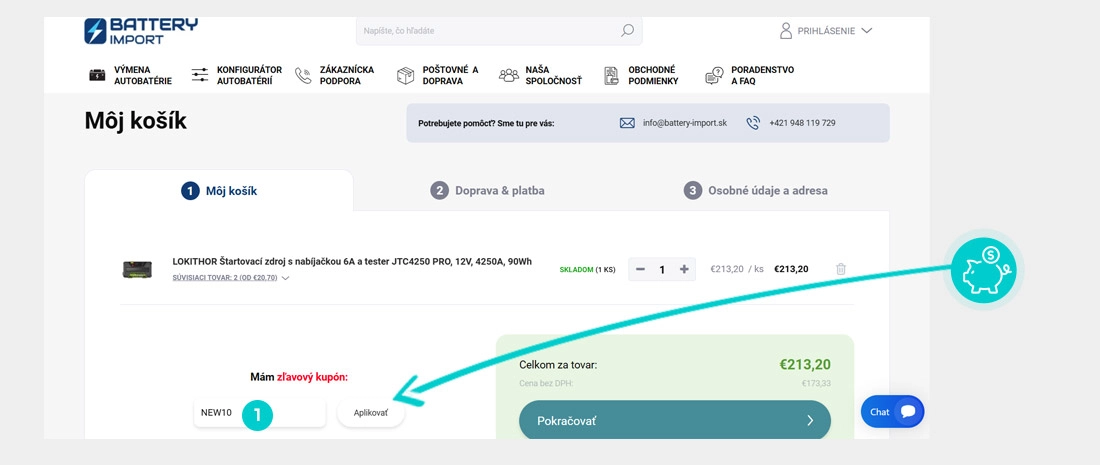Viewport: 1100px width, 465px height.
Task: Continue with the Pokračovať button
Action: (x=675, y=421)
